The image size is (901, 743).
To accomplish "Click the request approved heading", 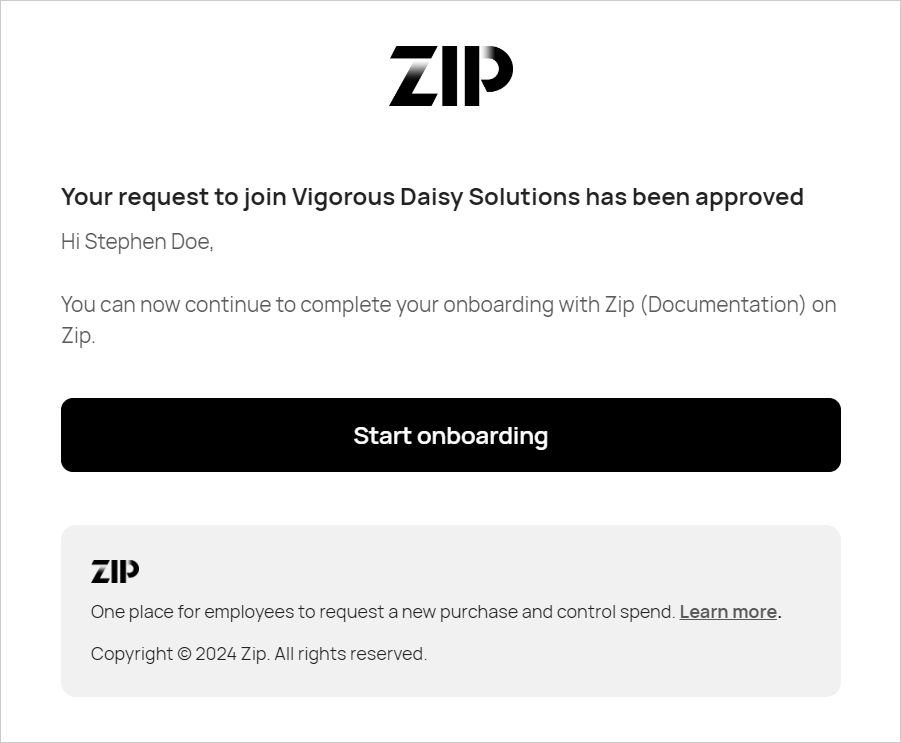I will 432,197.
